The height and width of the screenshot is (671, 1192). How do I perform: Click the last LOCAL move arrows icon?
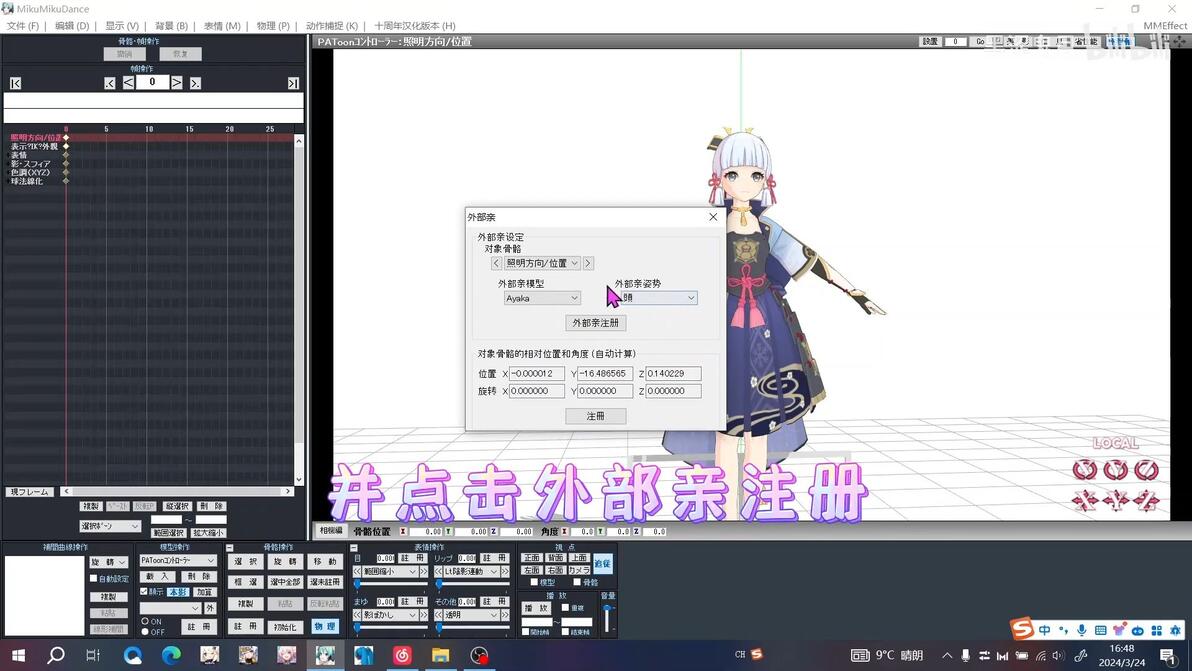coord(1146,500)
